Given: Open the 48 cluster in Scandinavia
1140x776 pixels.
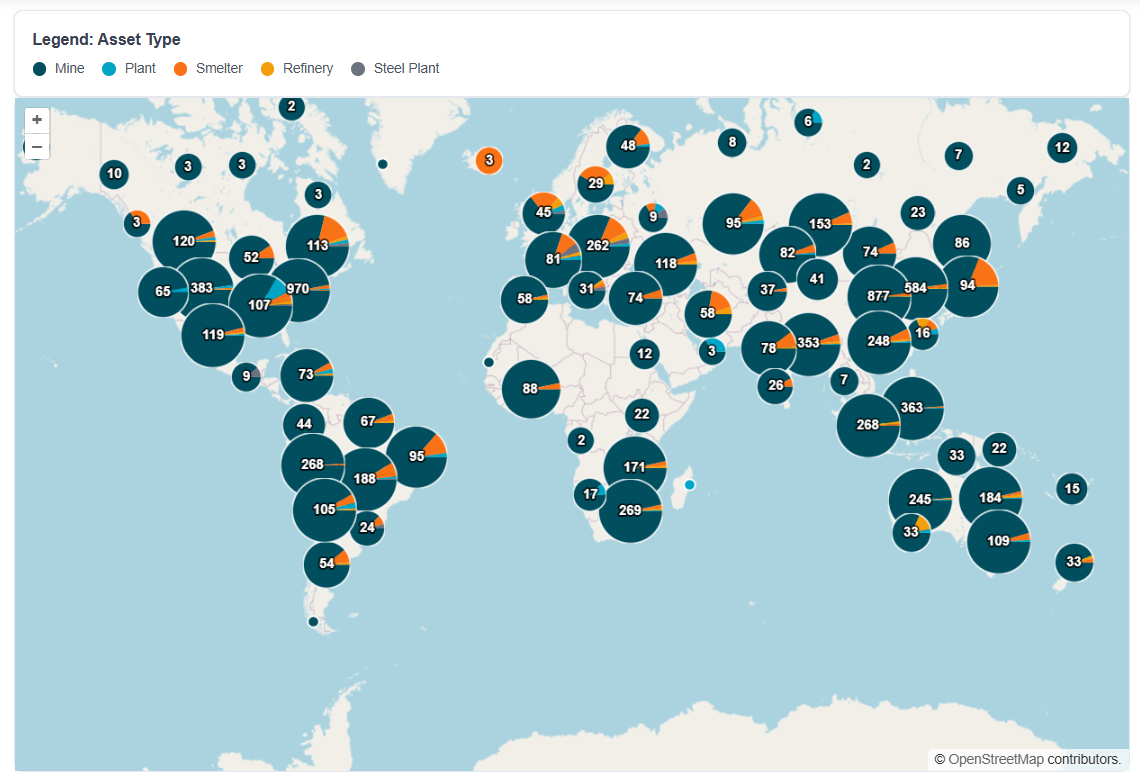Looking at the screenshot, I should [627, 146].
